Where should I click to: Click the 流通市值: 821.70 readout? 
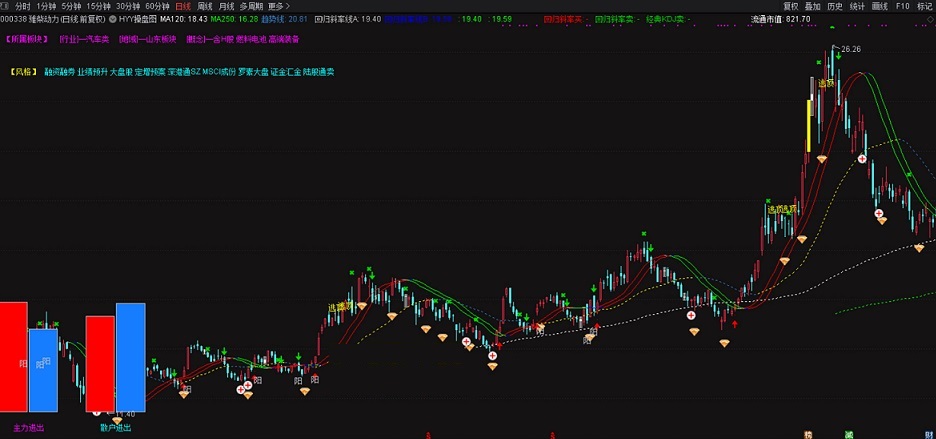[x=780, y=19]
